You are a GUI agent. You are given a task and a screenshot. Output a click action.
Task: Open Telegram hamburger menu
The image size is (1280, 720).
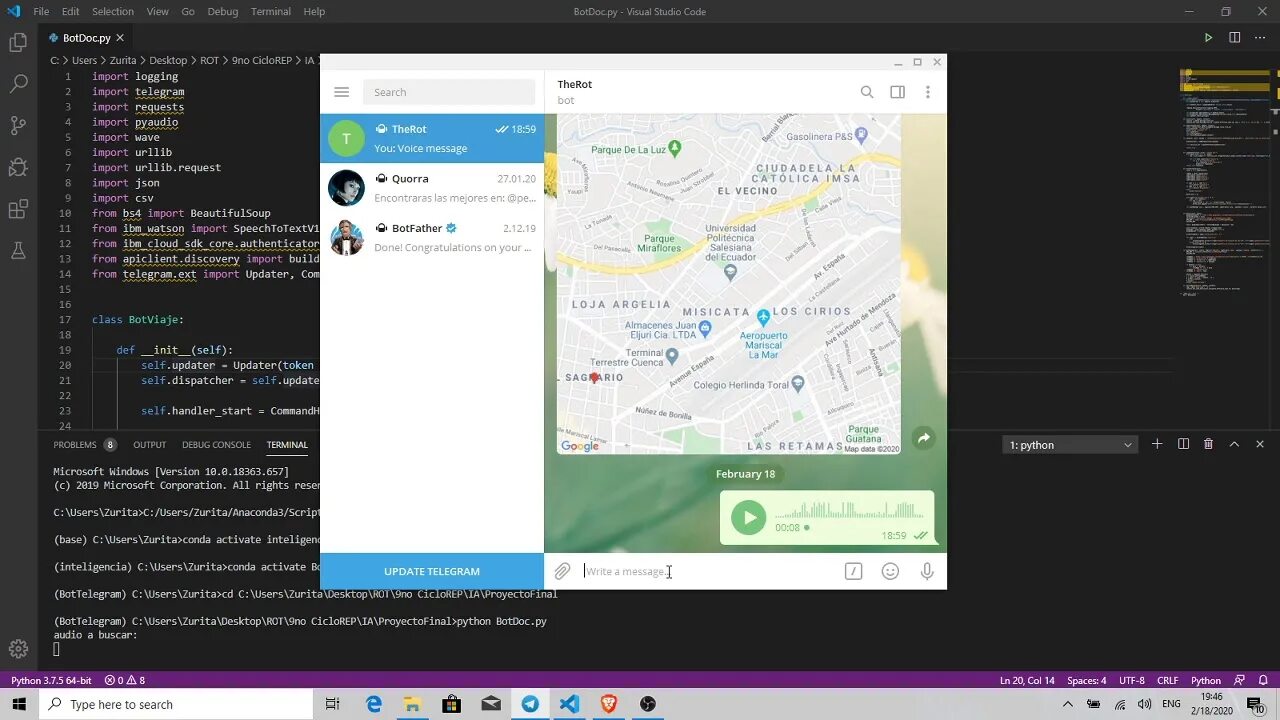coord(341,92)
